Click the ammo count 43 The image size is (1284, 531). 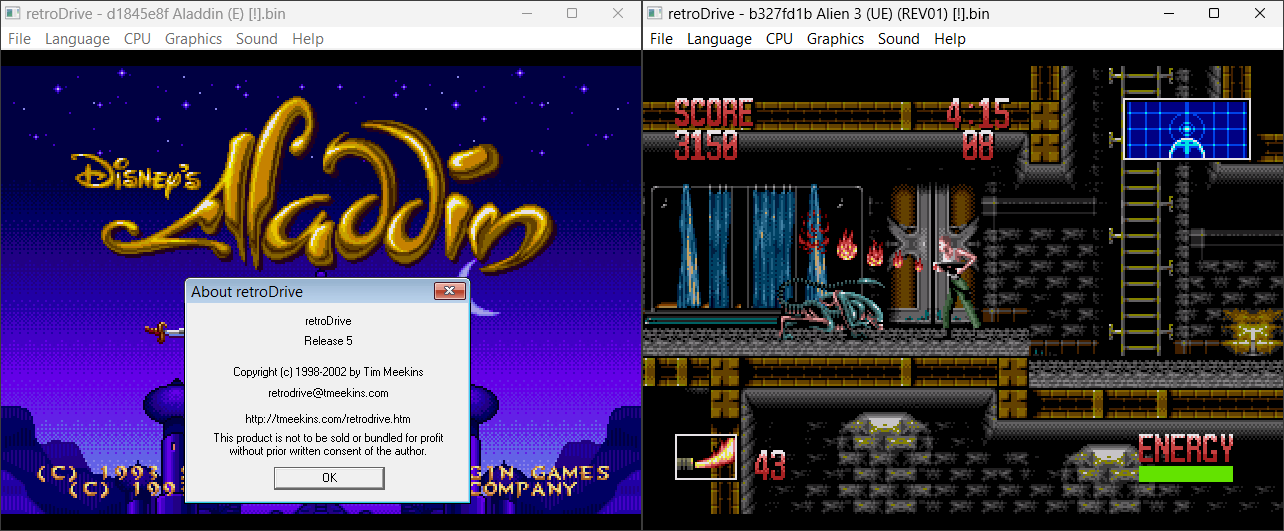click(x=770, y=465)
